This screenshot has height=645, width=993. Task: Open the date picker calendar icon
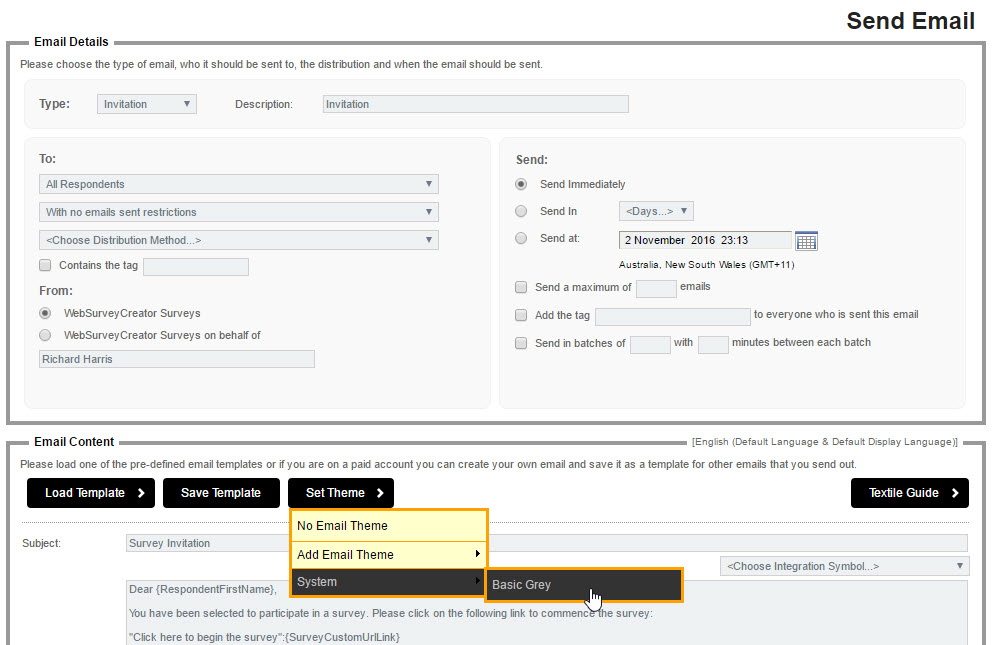pyautogui.click(x=807, y=240)
